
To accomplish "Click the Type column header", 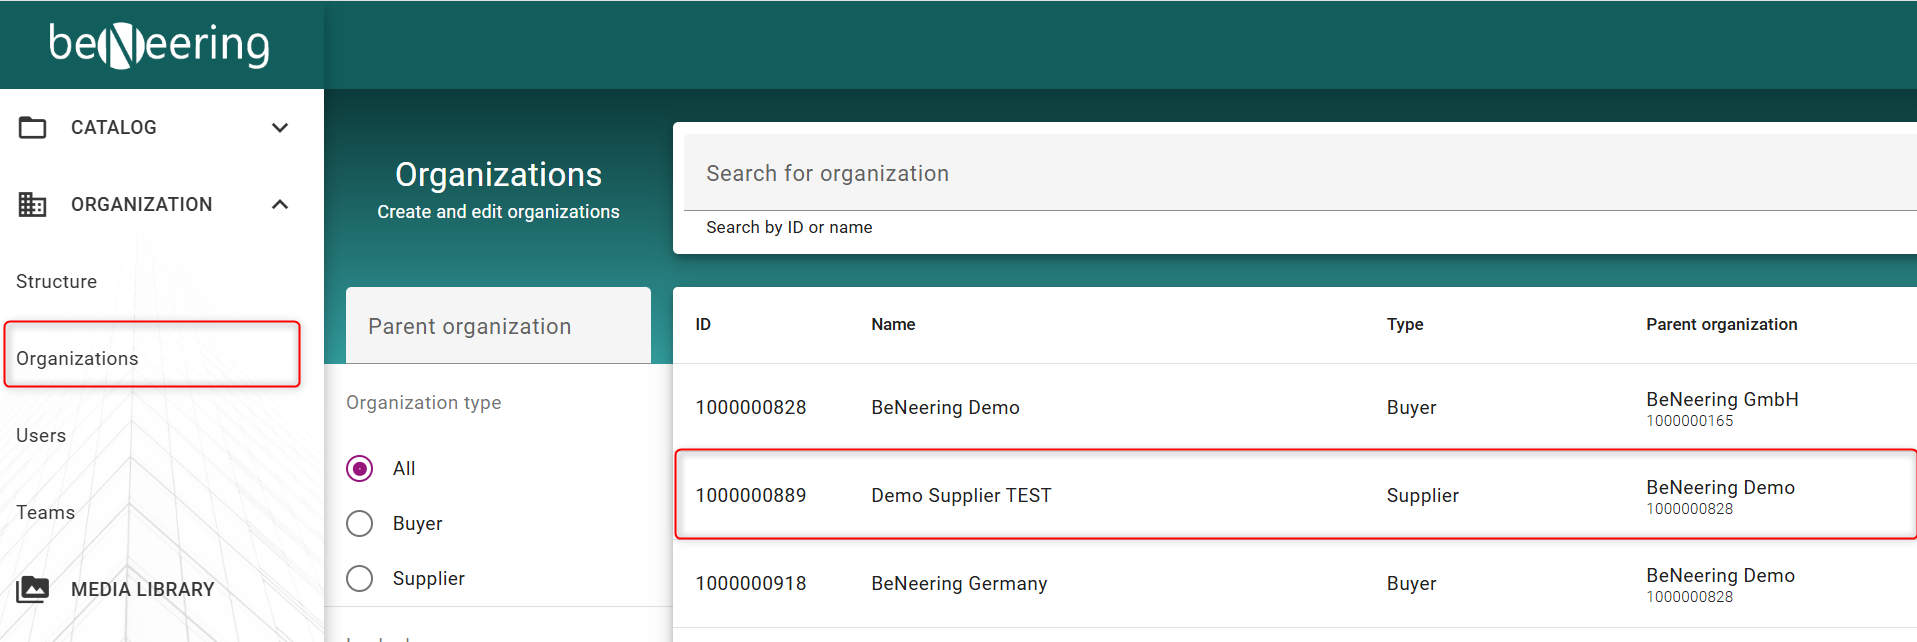I will pyautogui.click(x=1405, y=325).
